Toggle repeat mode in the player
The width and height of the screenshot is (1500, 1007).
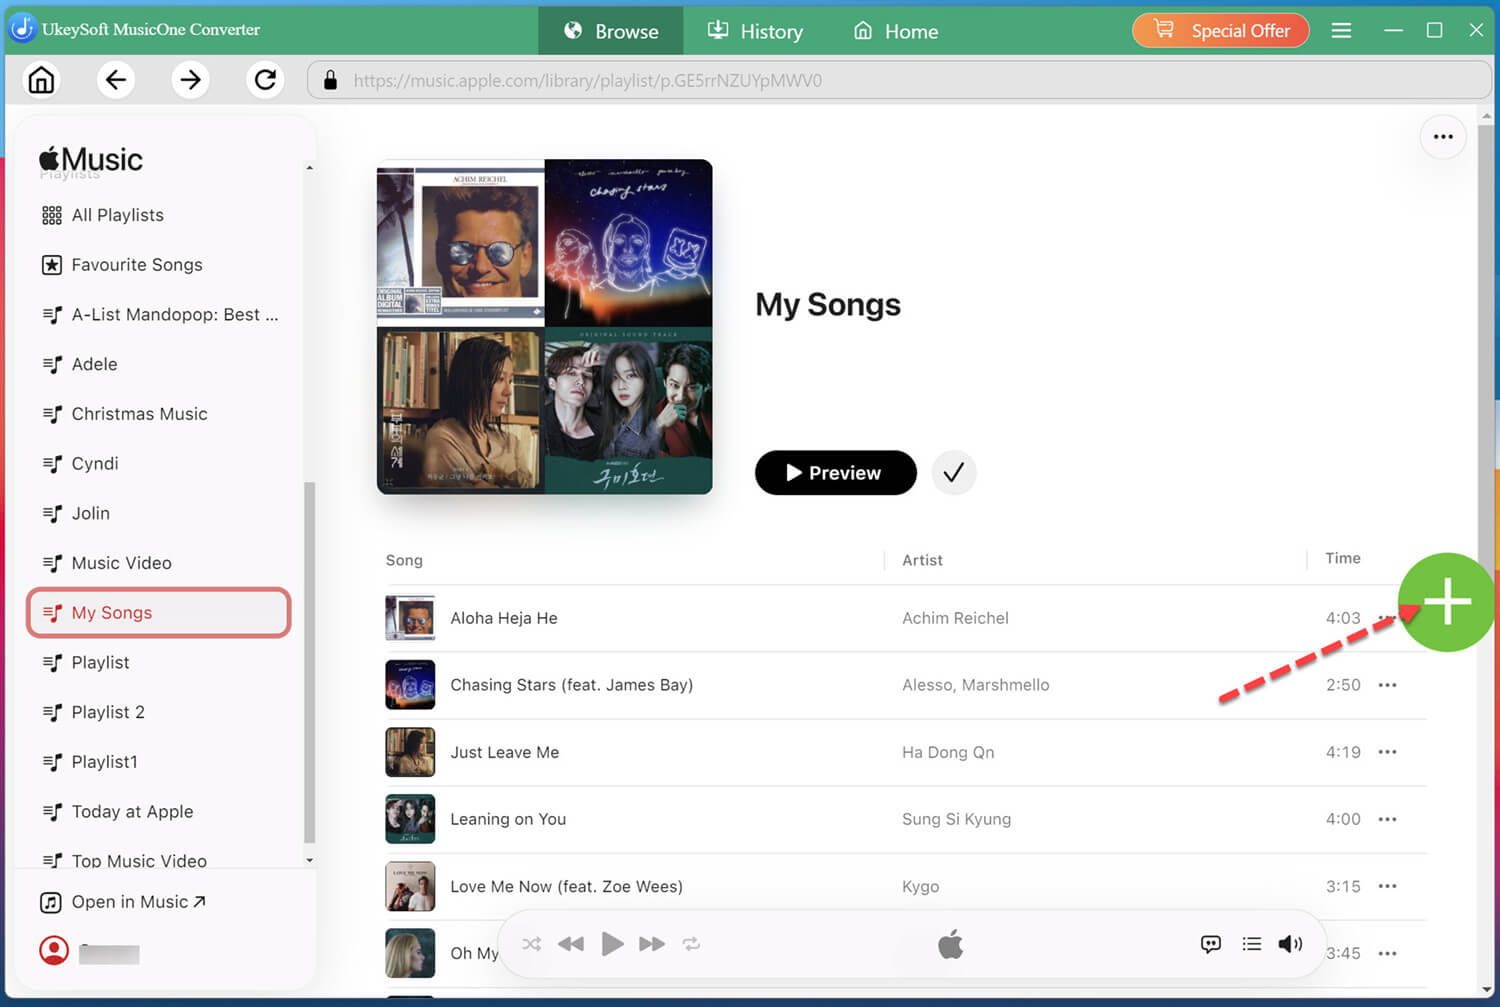(x=691, y=944)
